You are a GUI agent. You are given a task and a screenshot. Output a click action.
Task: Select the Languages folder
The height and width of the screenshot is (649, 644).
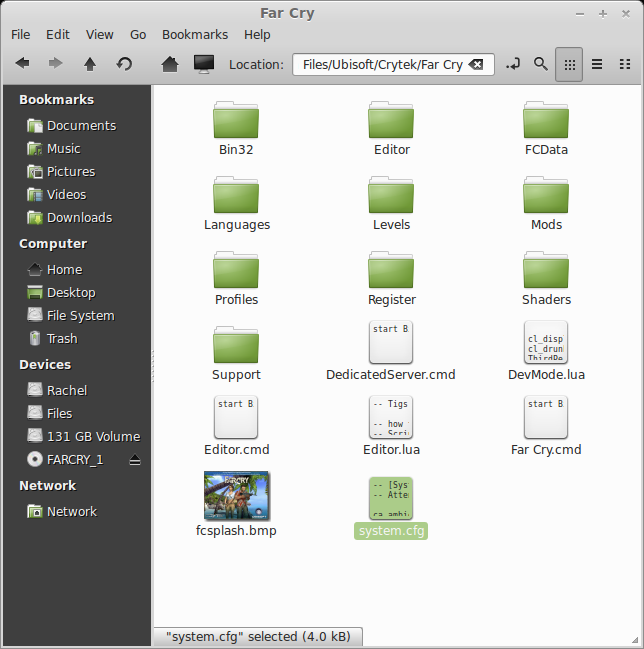tap(236, 203)
